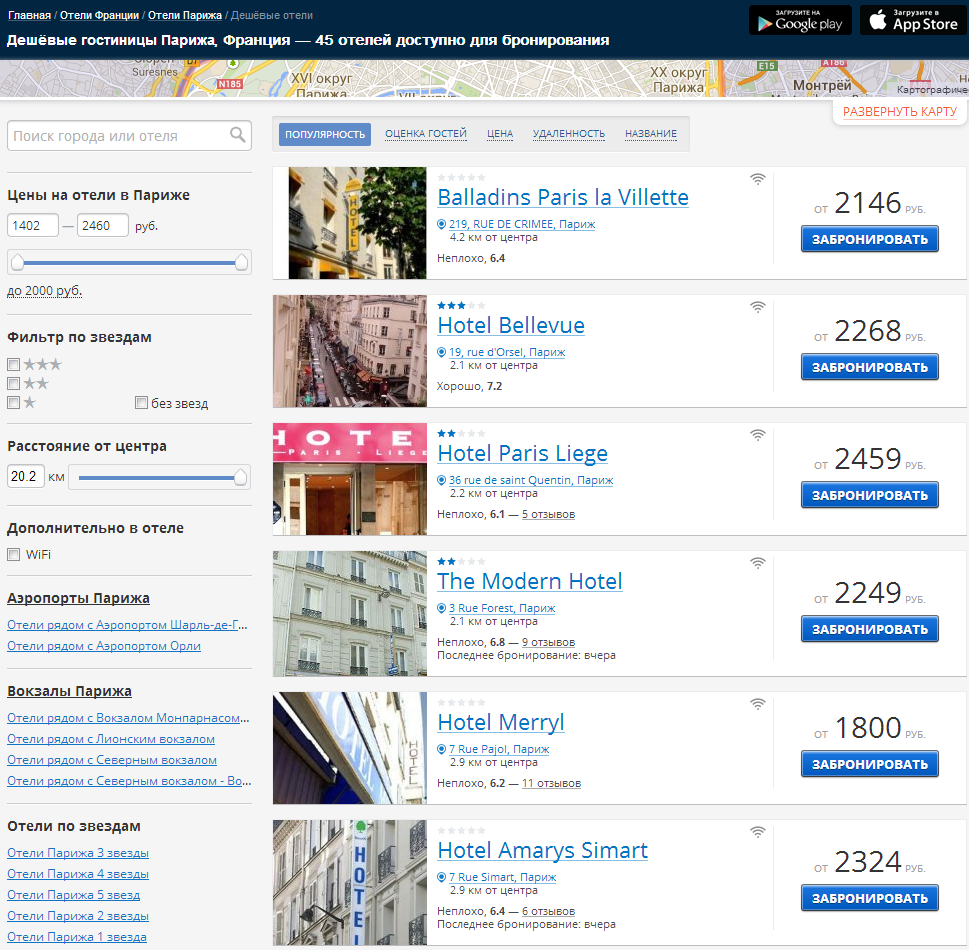Focus the city or hotel search field

coord(129,135)
